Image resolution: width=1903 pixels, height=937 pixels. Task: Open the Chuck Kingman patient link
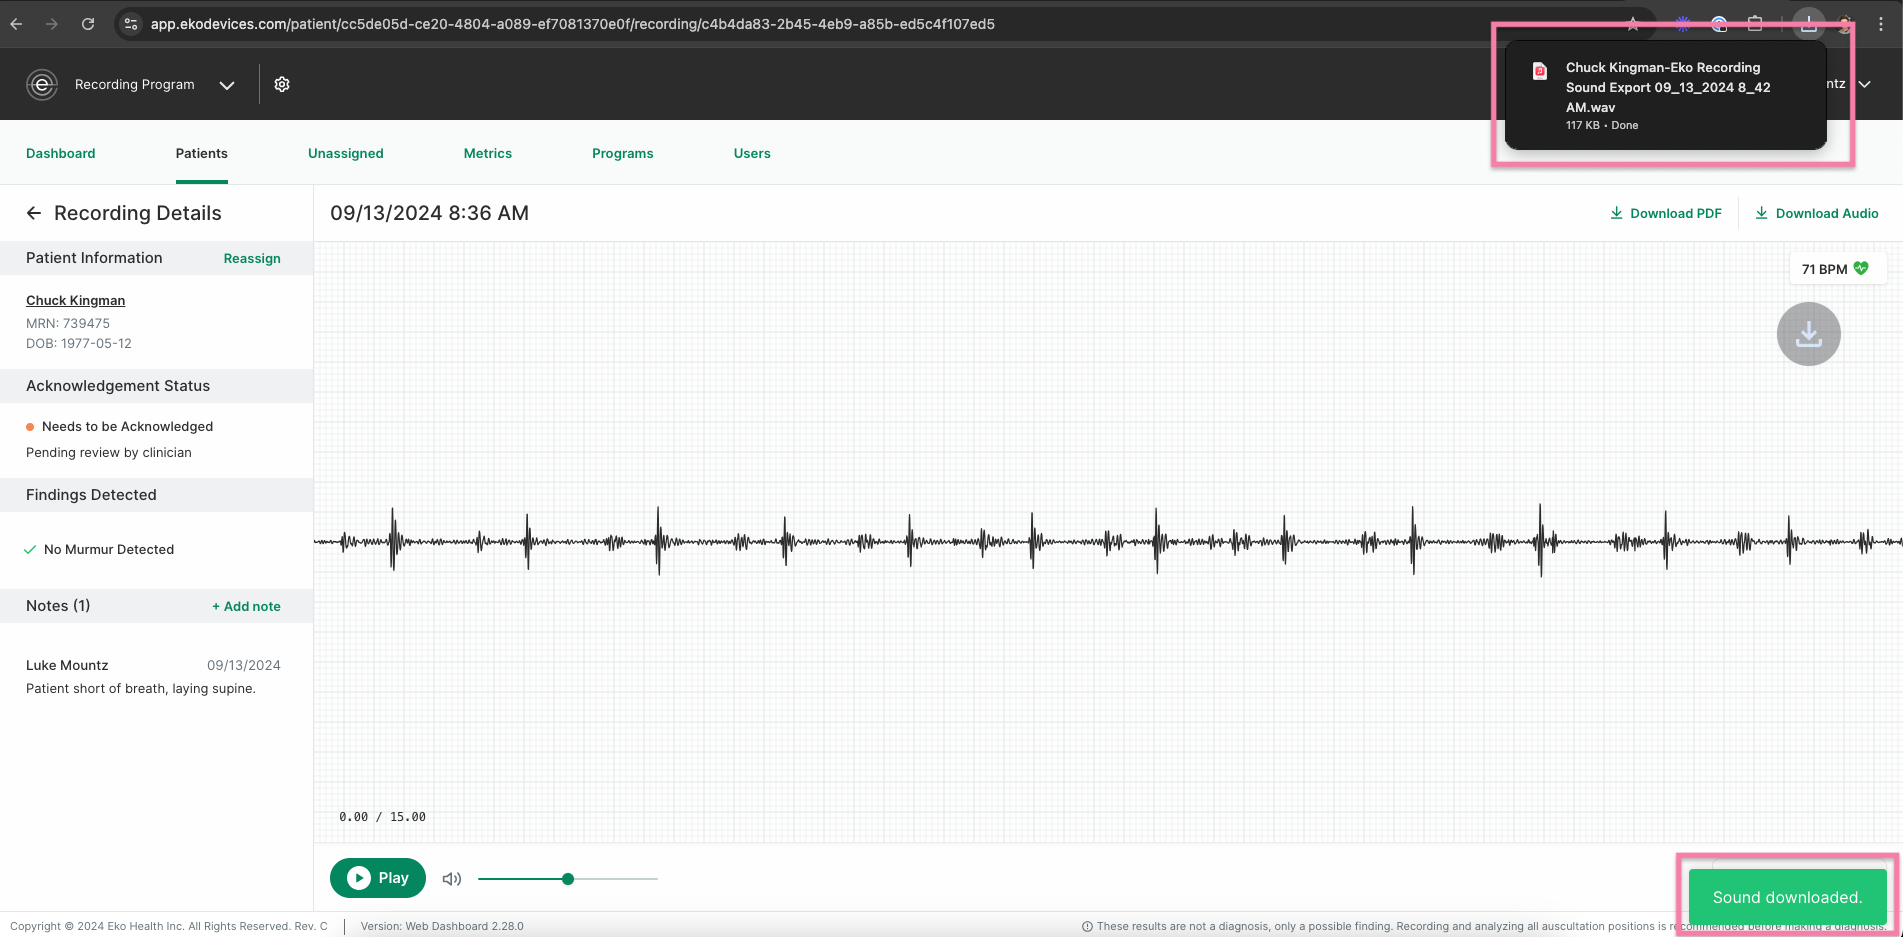pyautogui.click(x=76, y=300)
